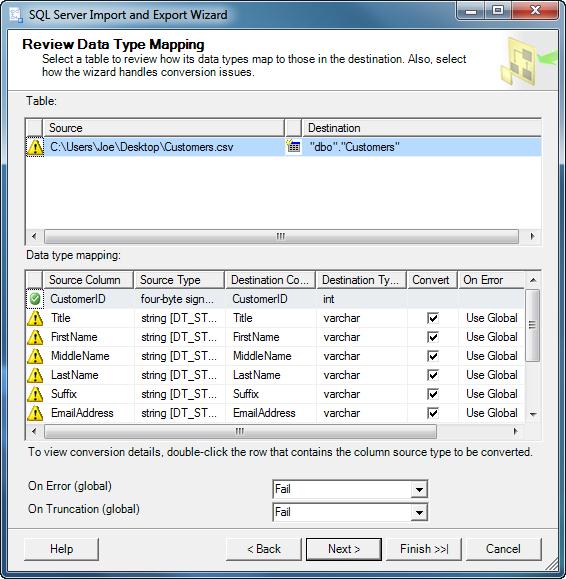Screen dimensions: 566x579
Task: Click the warning icon in the Suffix row
Action: (35, 394)
